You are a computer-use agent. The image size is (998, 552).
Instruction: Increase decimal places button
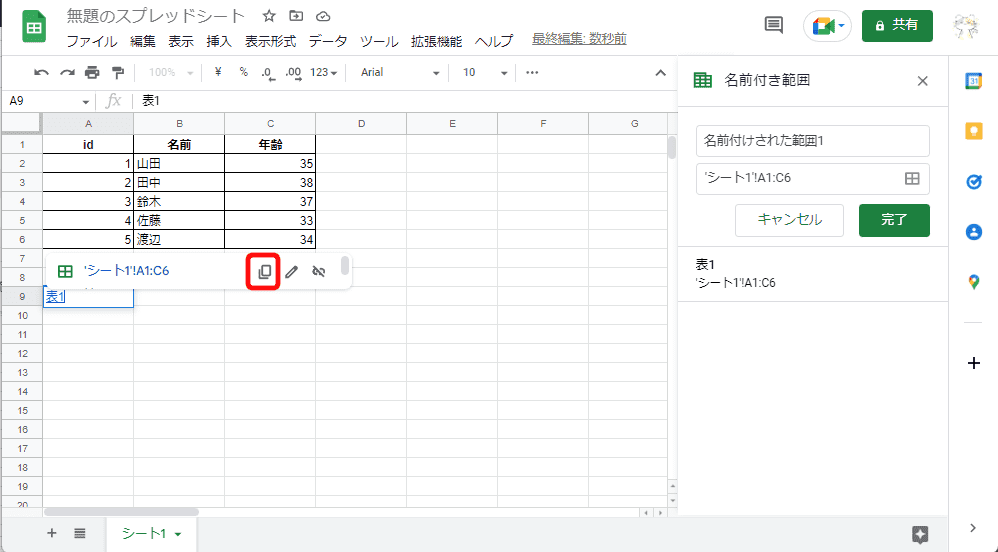[293, 73]
